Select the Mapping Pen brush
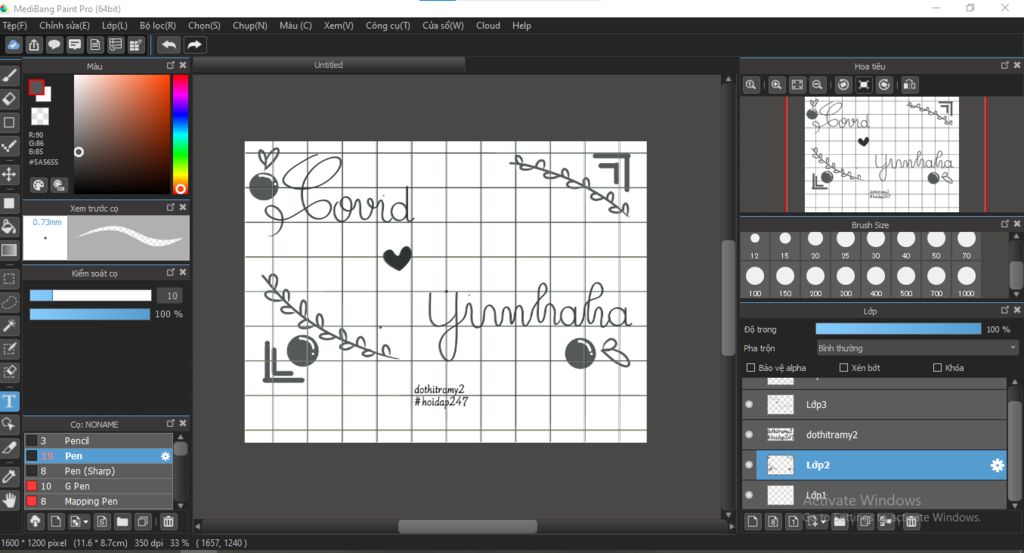The height and width of the screenshot is (553, 1024). pyautogui.click(x=99, y=501)
